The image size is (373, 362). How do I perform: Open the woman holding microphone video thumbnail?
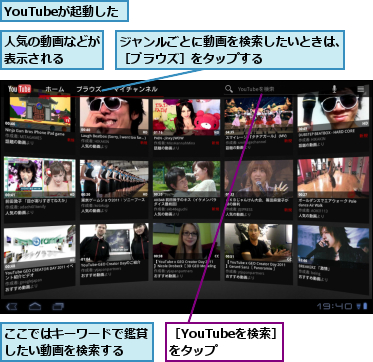(x=259, y=179)
